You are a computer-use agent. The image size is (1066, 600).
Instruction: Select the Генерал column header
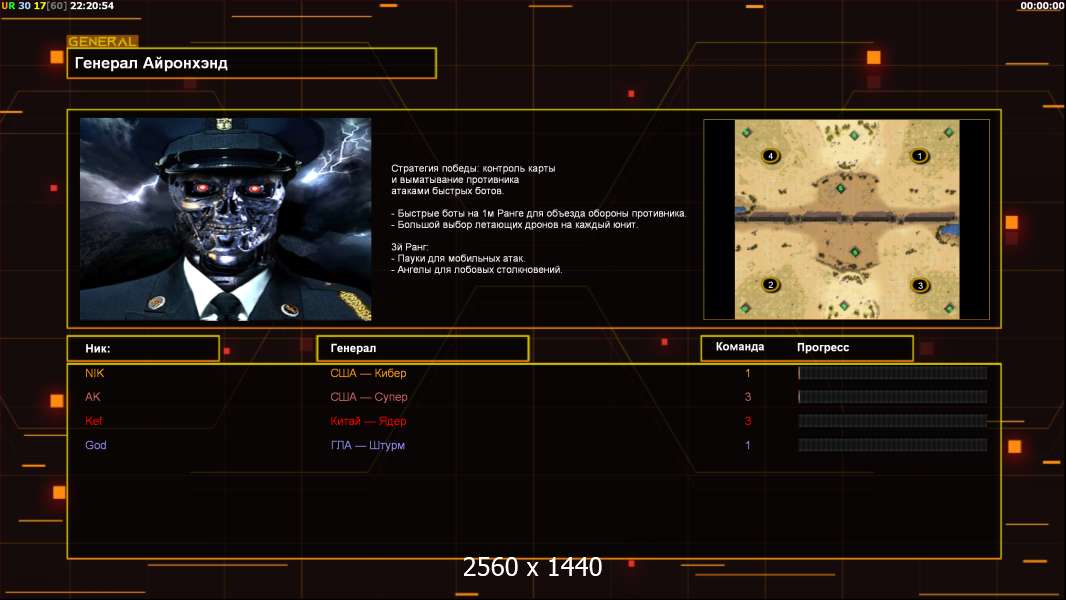tap(423, 348)
